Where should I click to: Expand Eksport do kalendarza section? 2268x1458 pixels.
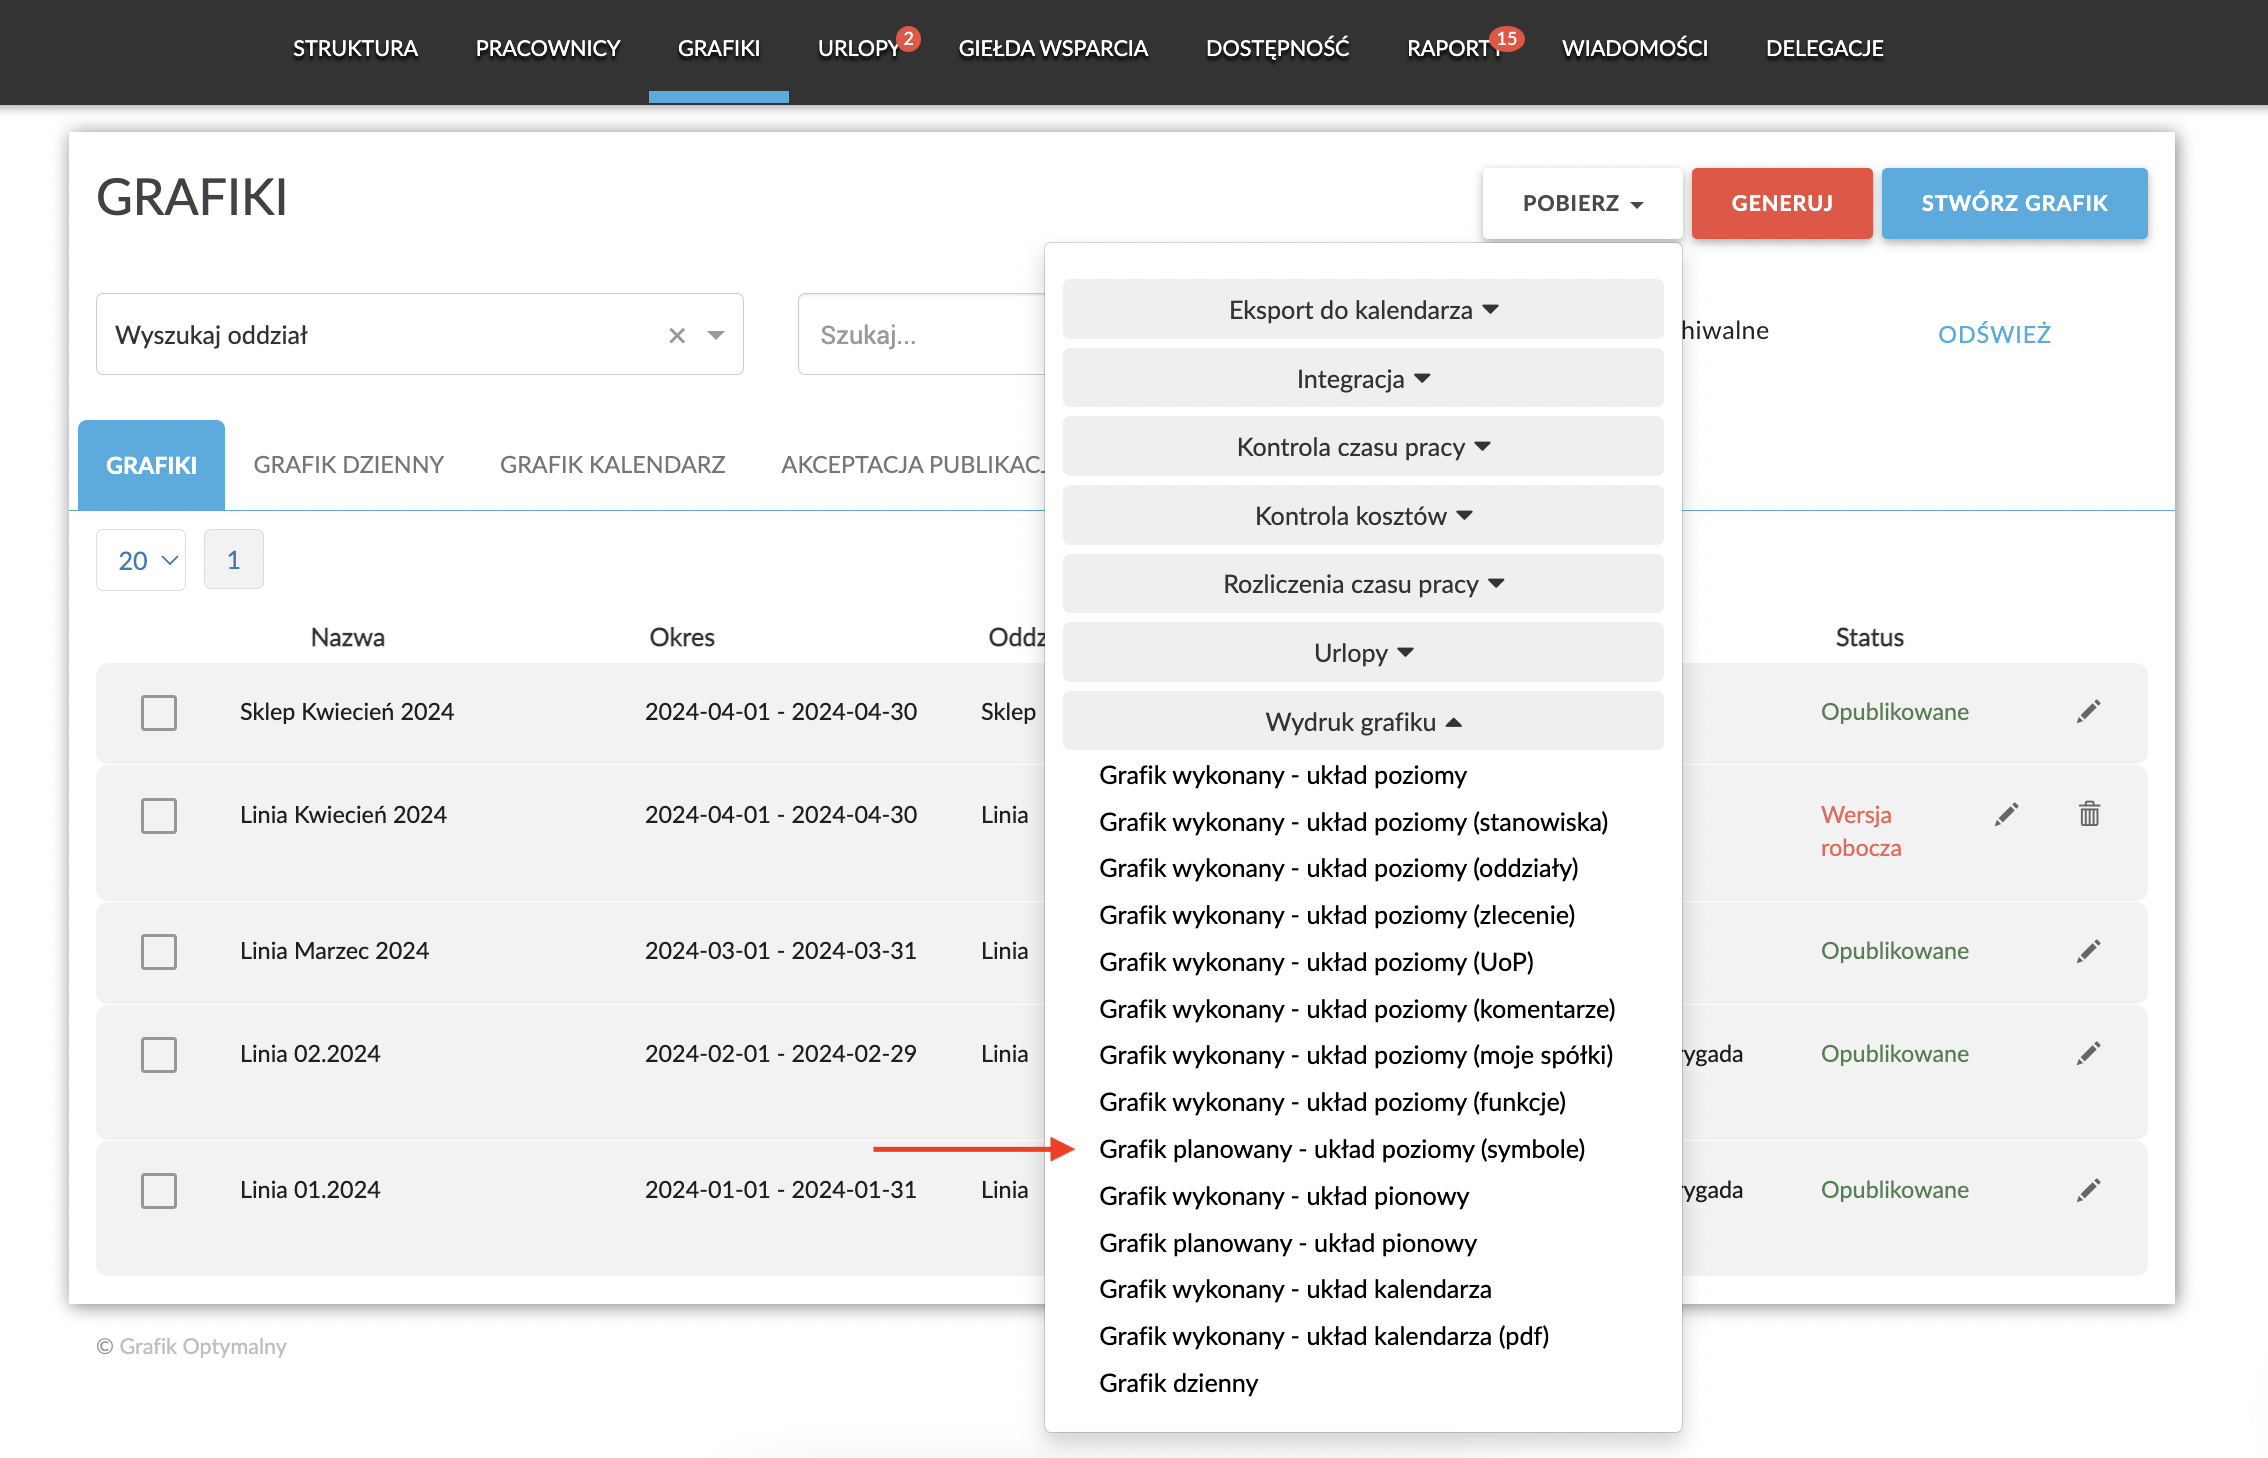click(1362, 310)
